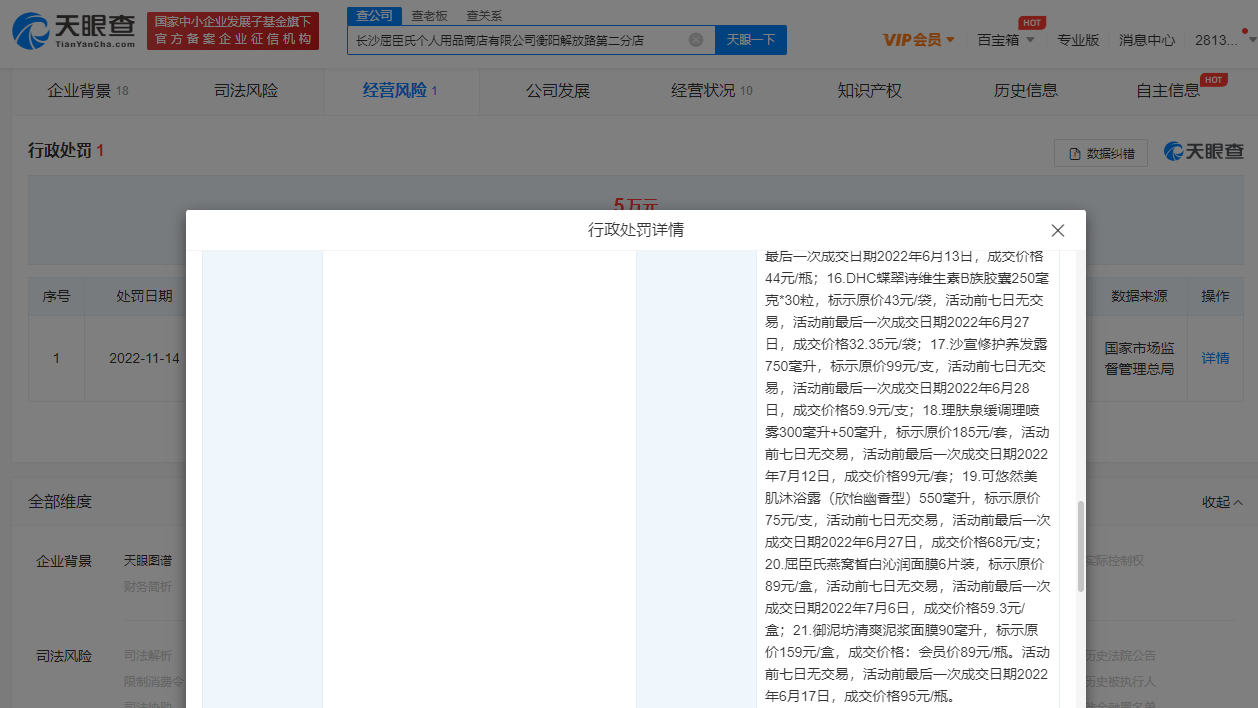Click the 数据纠错 button
Screen dimensions: 1258x708
(1101, 153)
